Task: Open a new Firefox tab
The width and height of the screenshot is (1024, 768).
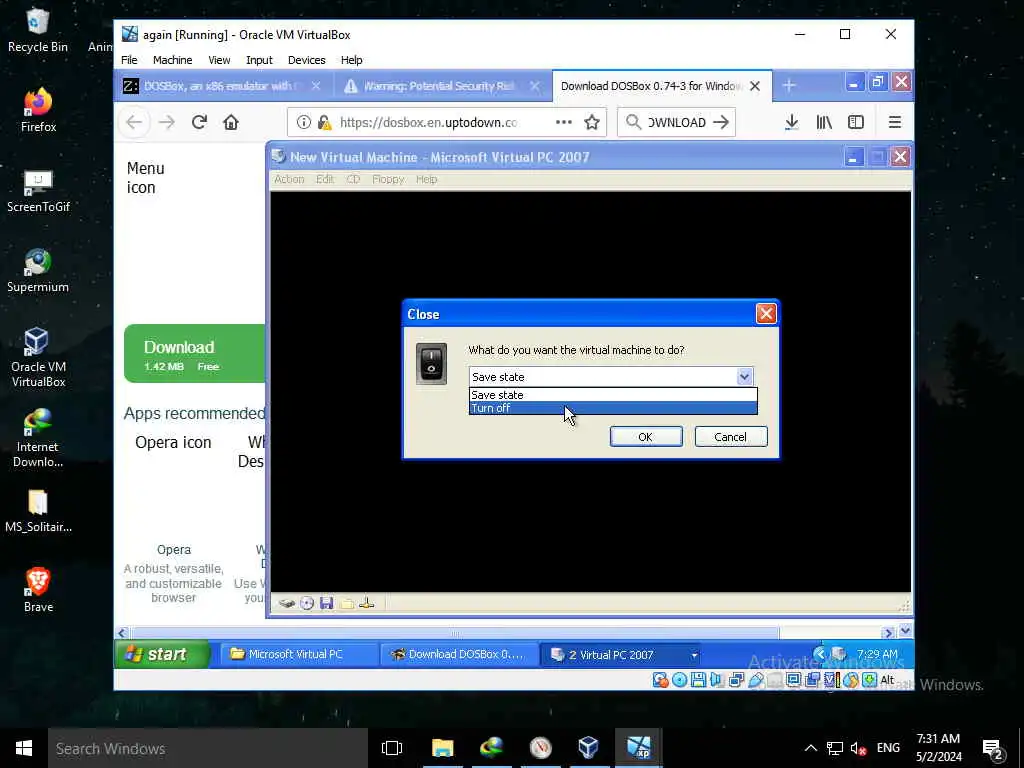Action: [x=789, y=86]
